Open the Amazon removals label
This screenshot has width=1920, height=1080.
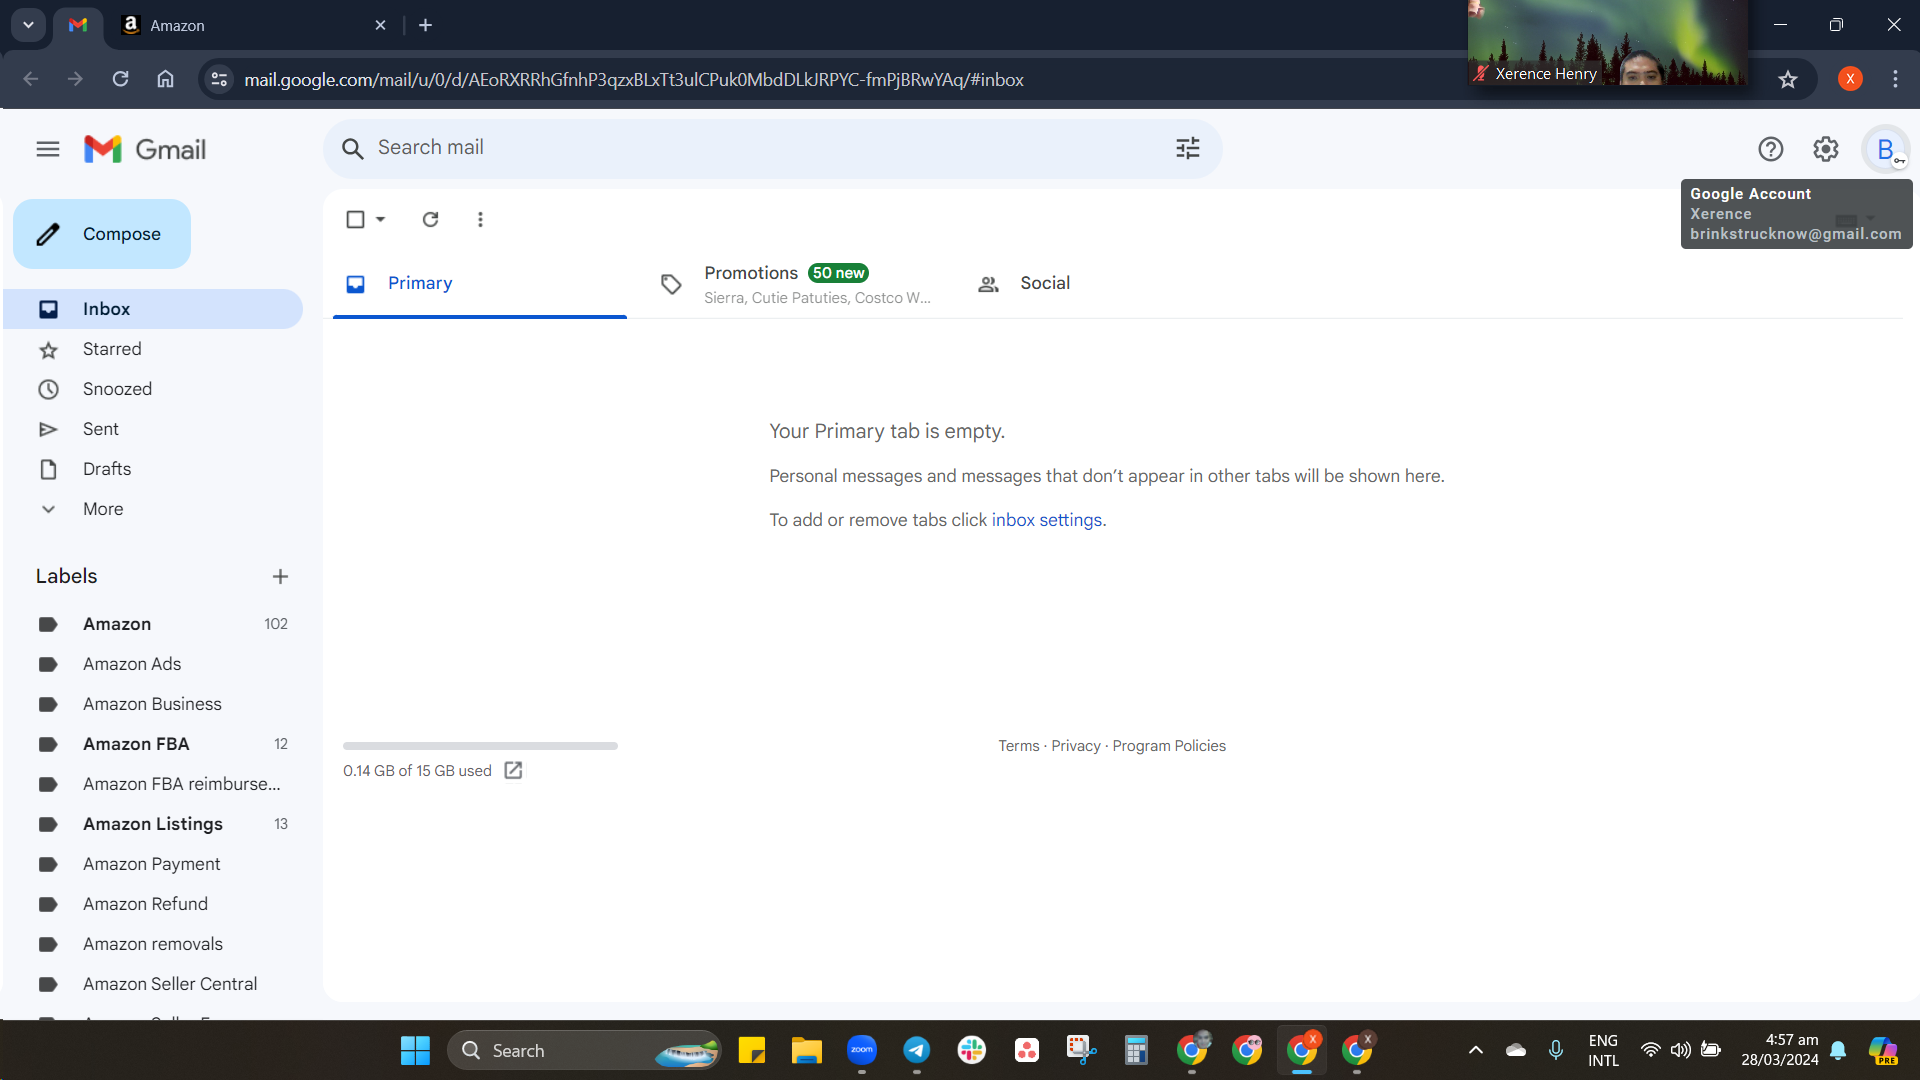pyautogui.click(x=153, y=944)
